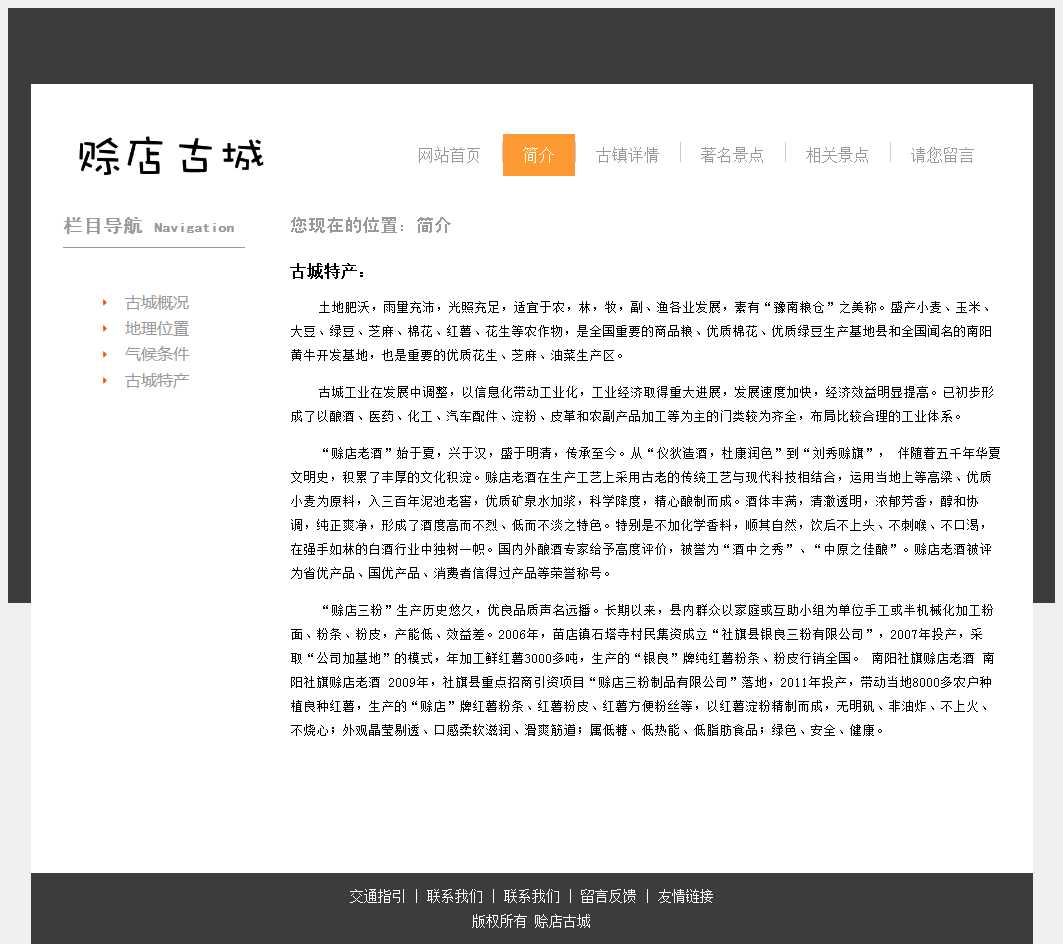Open the 网站首页 navigation tab
1063x944 pixels.
pos(449,155)
